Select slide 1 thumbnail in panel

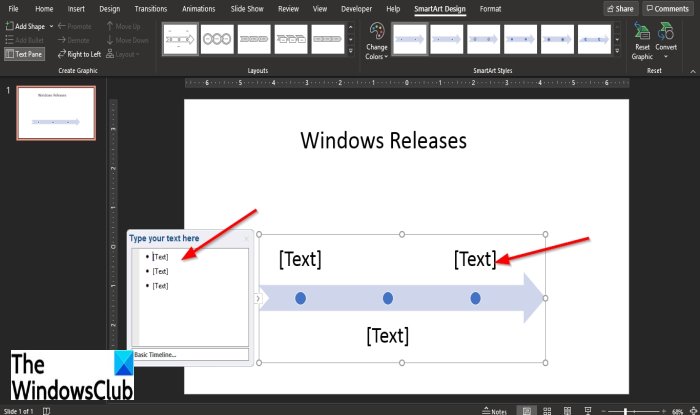point(56,113)
